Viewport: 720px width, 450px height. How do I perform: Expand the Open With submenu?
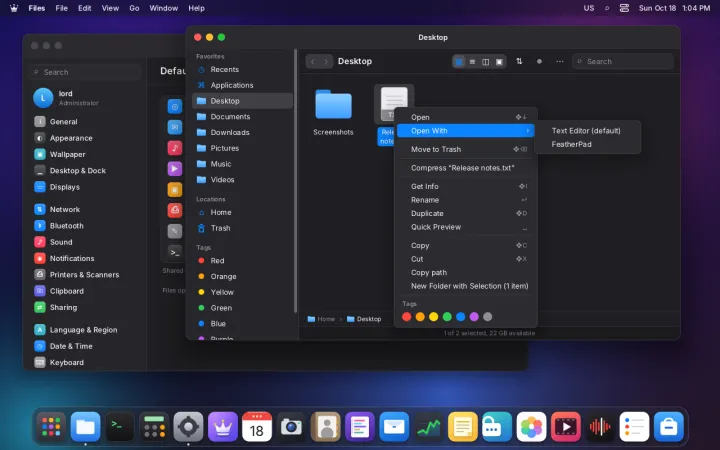466,131
